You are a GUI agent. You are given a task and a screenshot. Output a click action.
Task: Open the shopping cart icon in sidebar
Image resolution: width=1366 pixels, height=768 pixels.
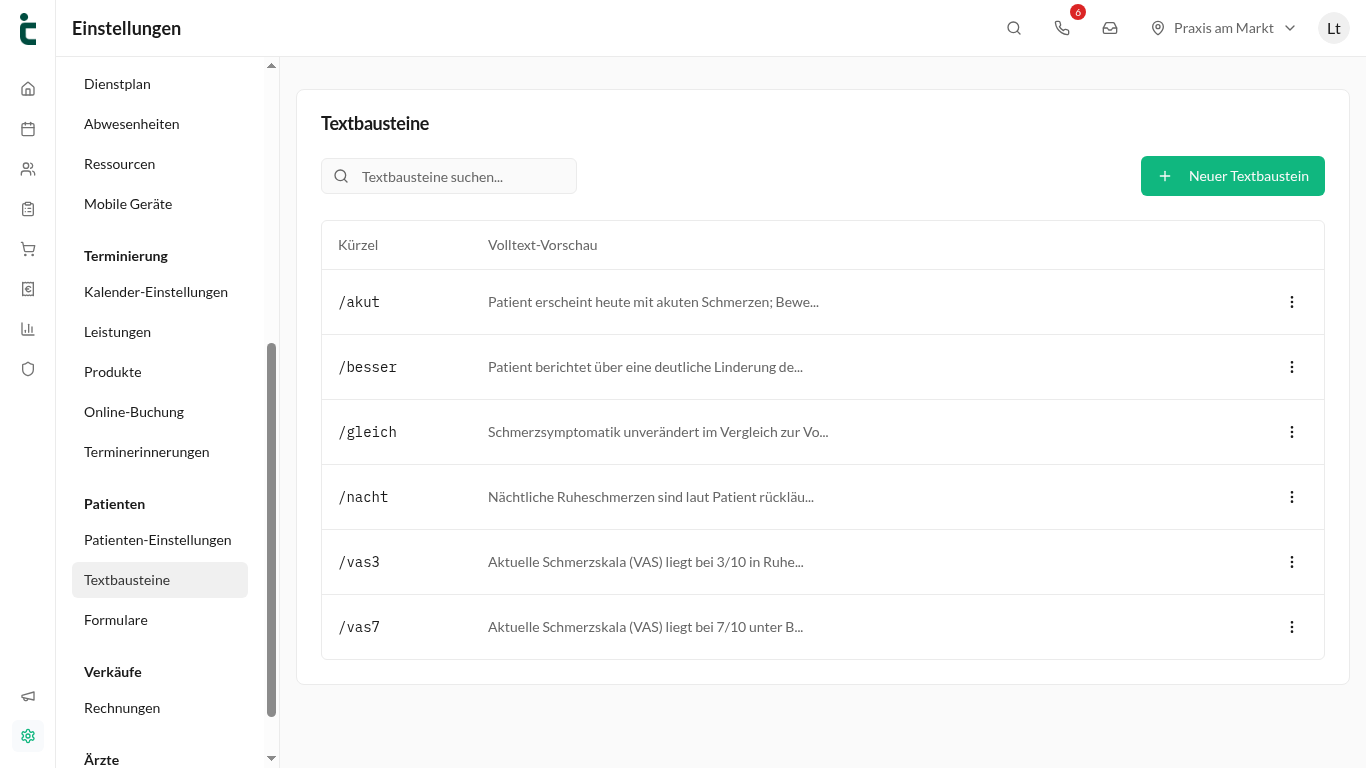click(28, 249)
